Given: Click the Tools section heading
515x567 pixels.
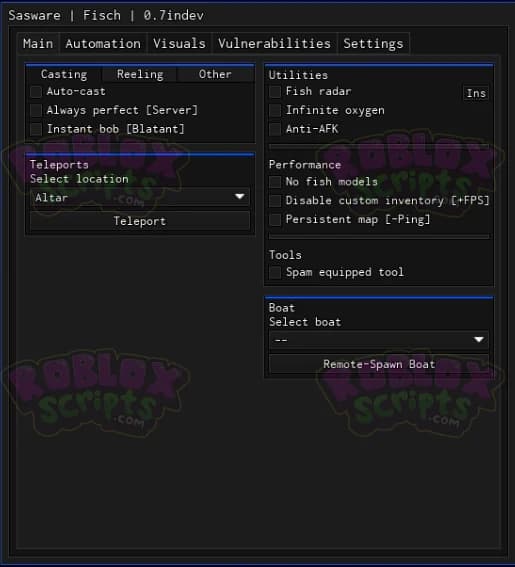Looking at the screenshot, I should click(x=285, y=255).
